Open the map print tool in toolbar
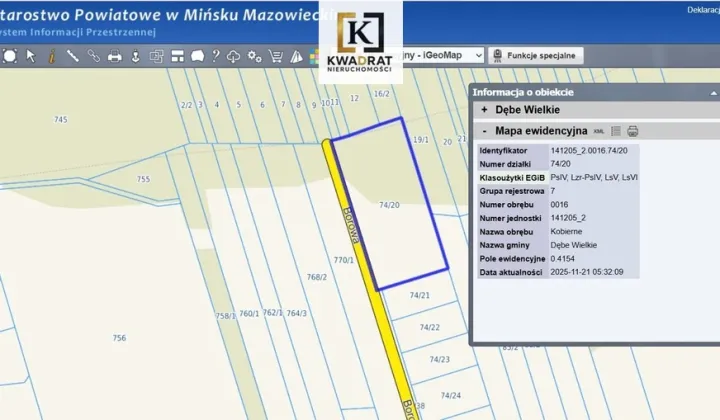This screenshot has height=420, width=720. pos(114,56)
